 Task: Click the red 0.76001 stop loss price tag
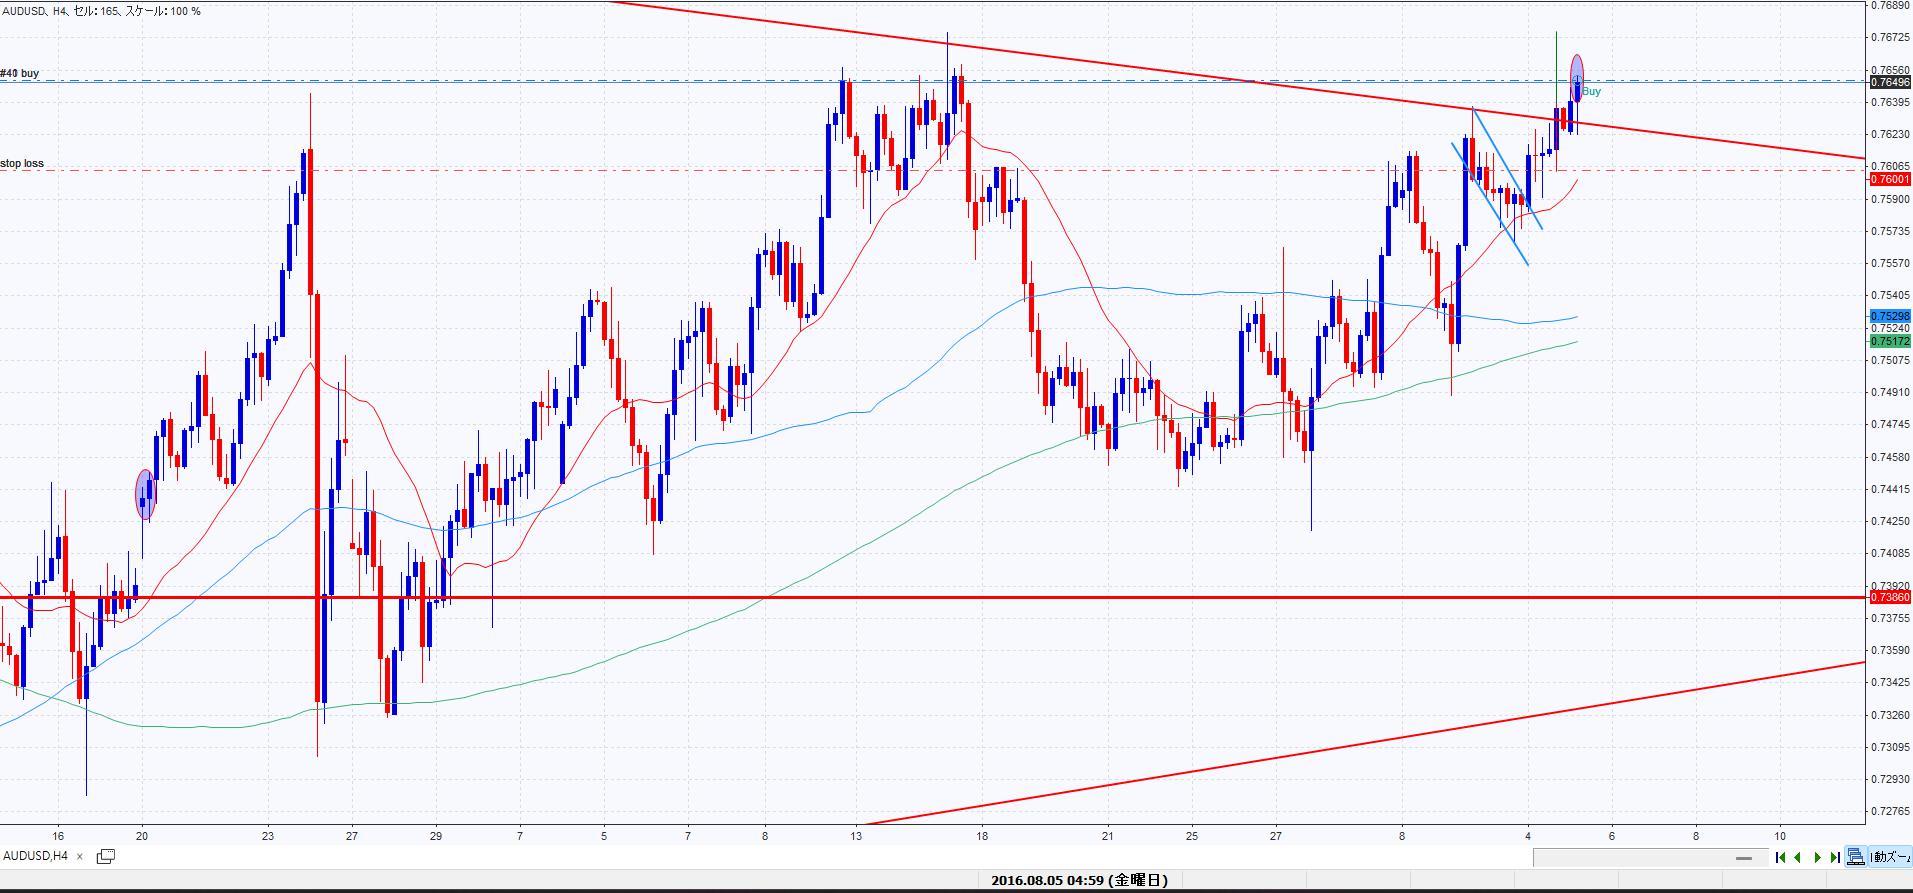[x=1889, y=179]
